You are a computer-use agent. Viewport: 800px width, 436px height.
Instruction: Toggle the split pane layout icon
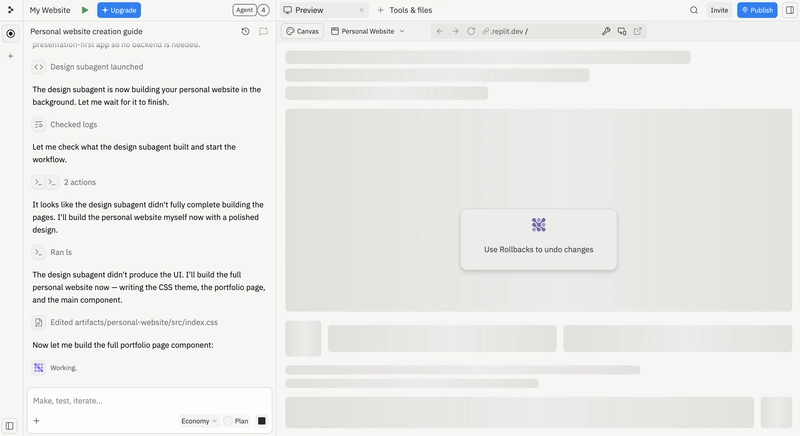click(790, 10)
